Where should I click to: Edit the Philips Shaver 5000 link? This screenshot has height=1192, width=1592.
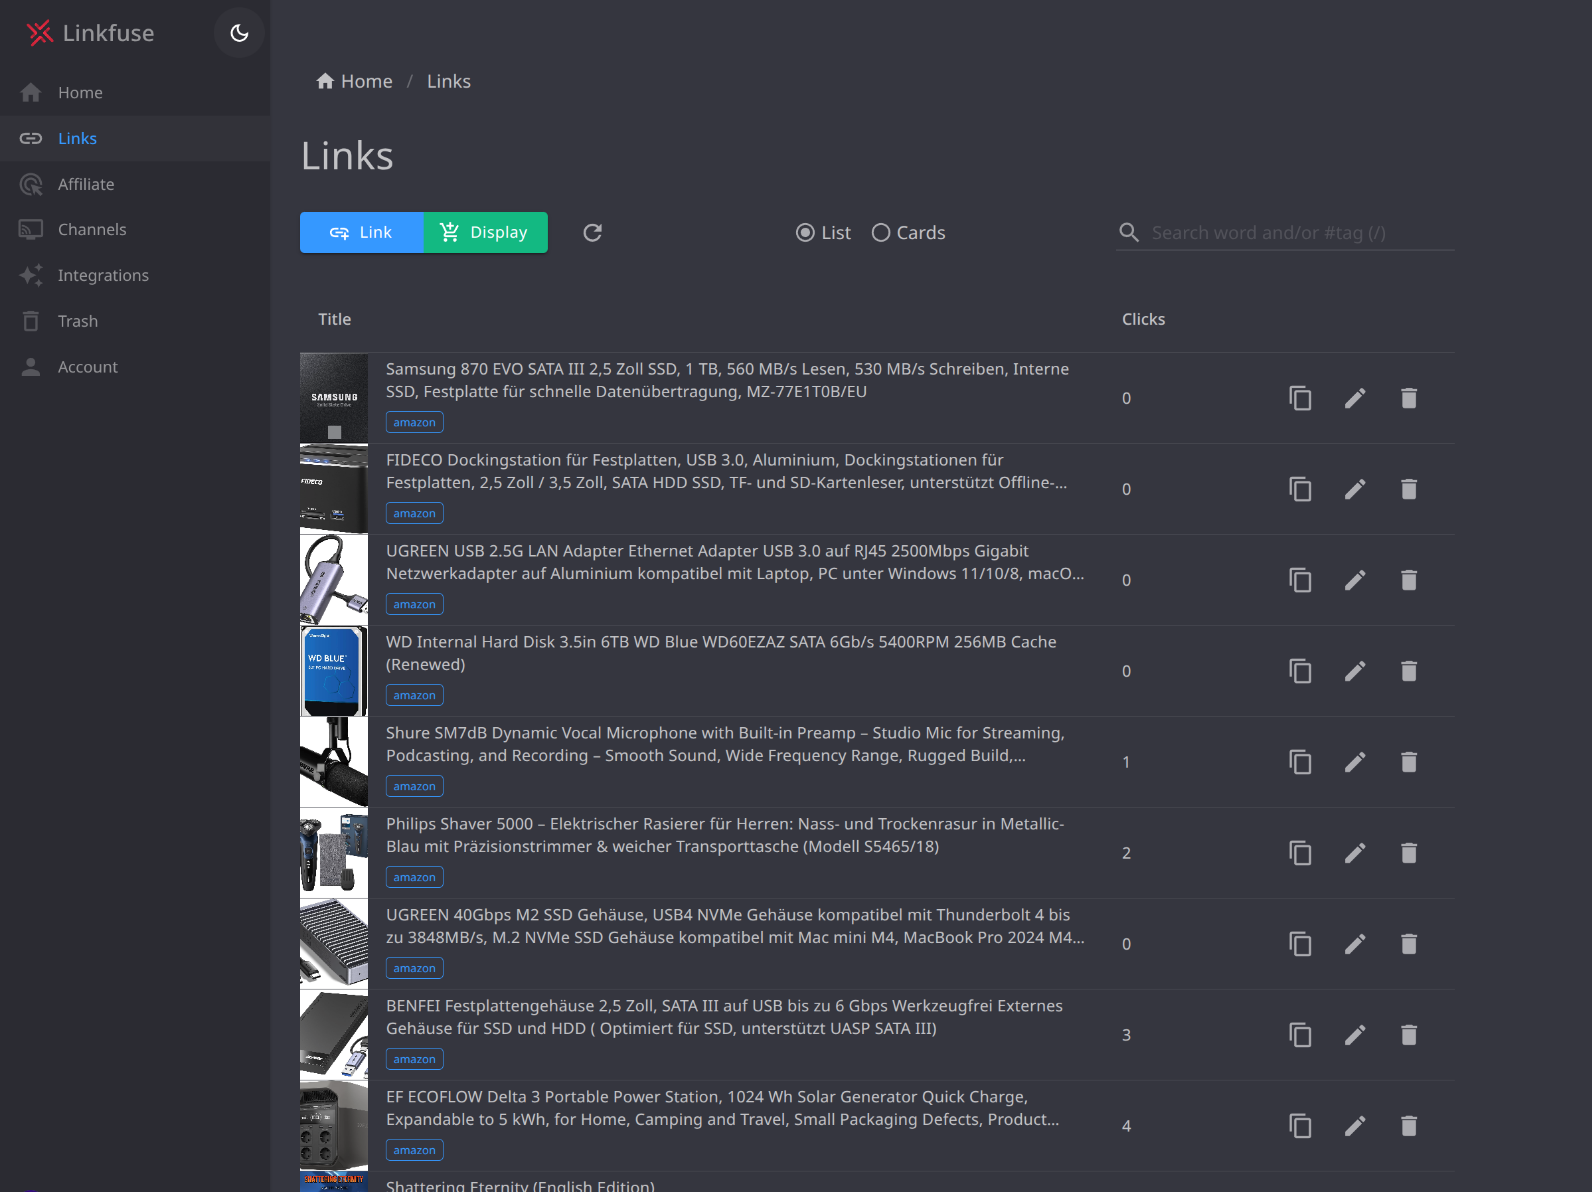[1355, 853]
